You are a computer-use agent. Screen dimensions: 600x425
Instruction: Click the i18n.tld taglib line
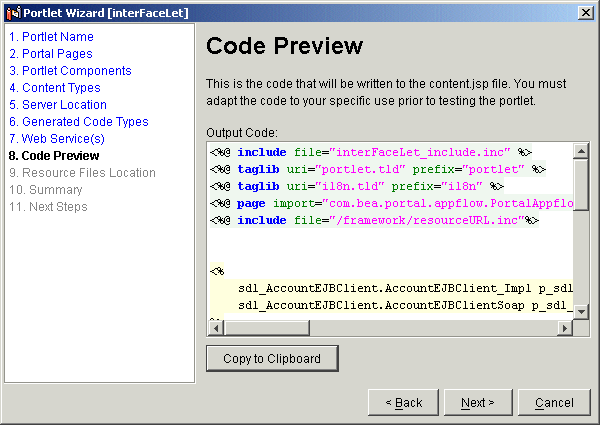click(x=357, y=186)
